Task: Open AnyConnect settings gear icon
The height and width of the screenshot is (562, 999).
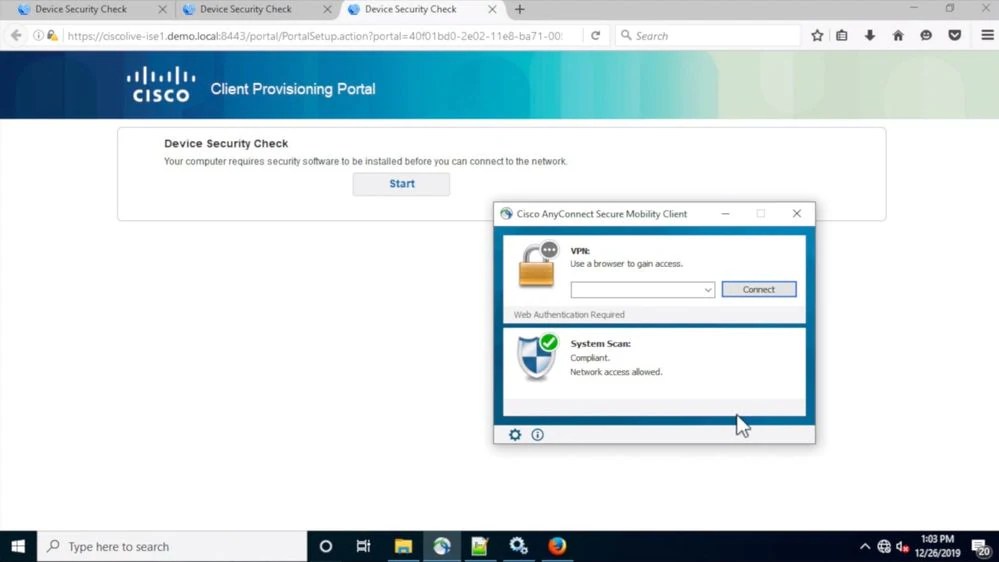Action: [515, 435]
